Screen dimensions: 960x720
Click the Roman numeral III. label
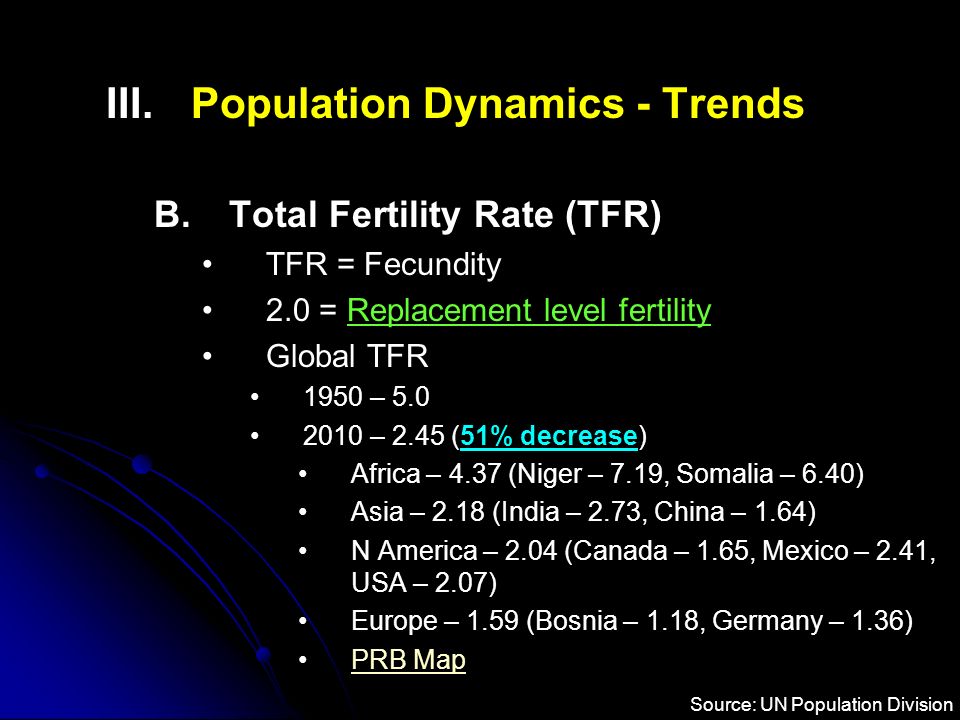(129, 103)
